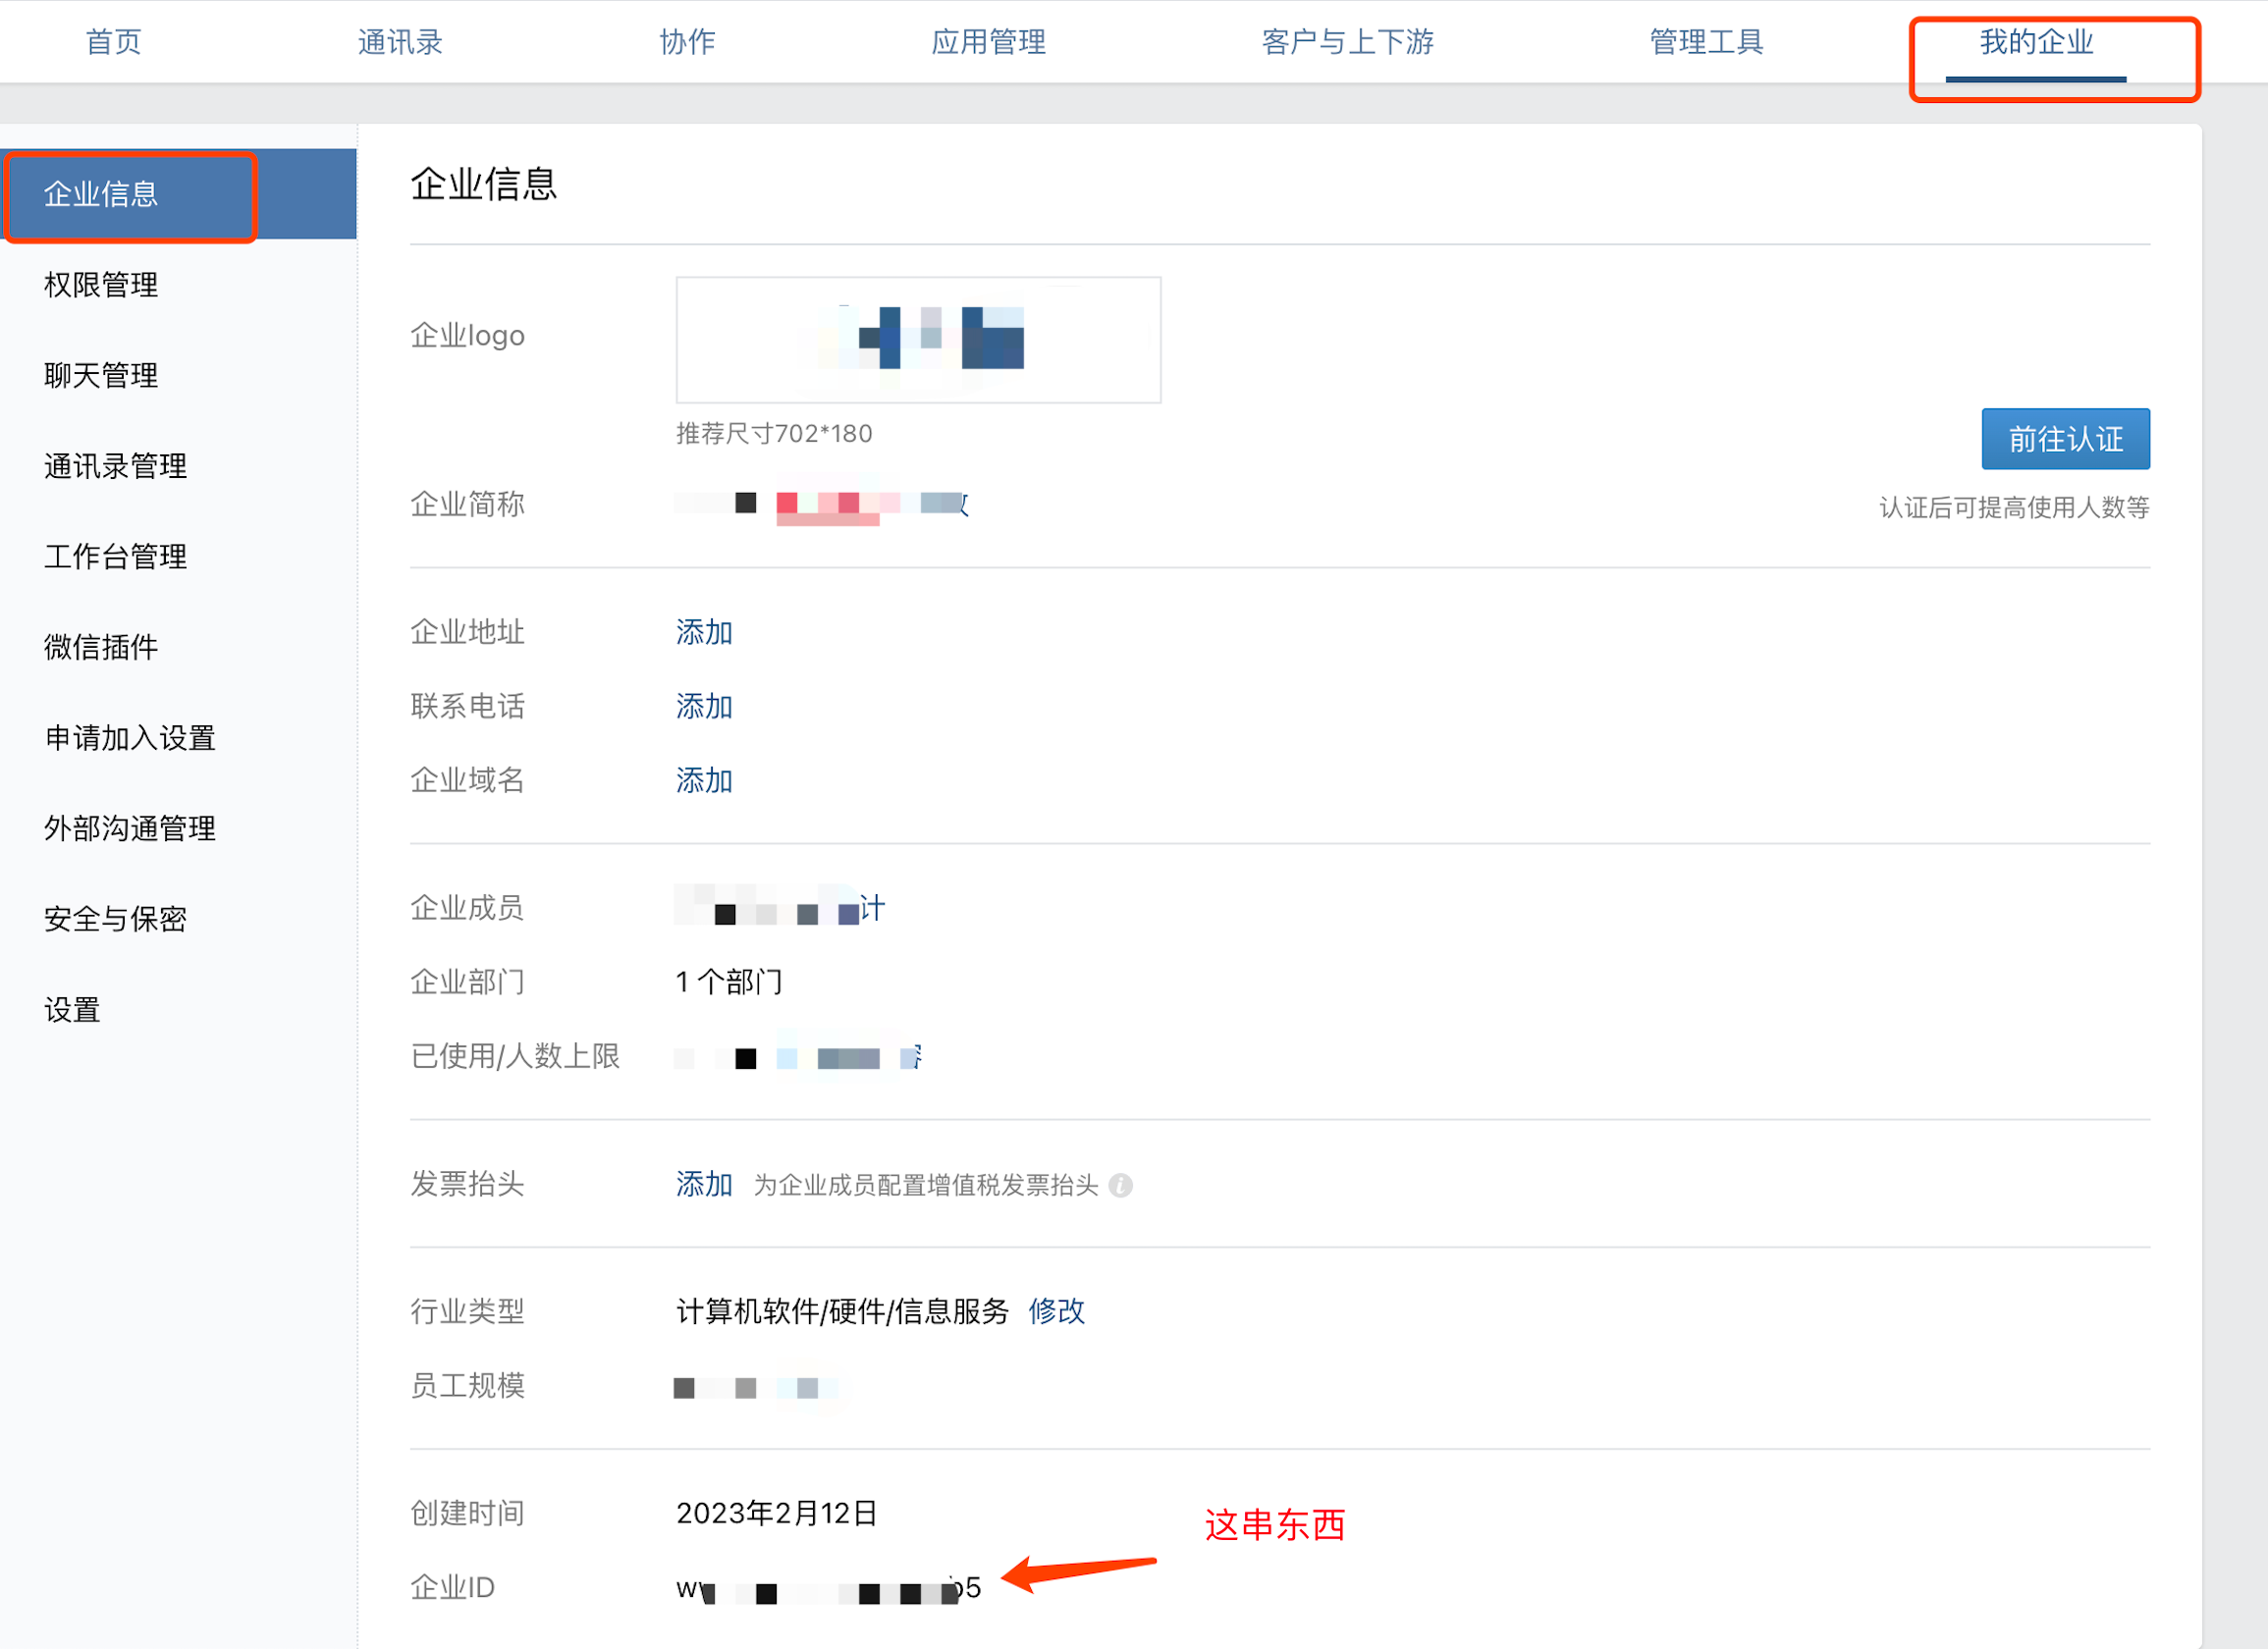
Task: Open 权限管理 in the sidebar
Action: tap(101, 285)
